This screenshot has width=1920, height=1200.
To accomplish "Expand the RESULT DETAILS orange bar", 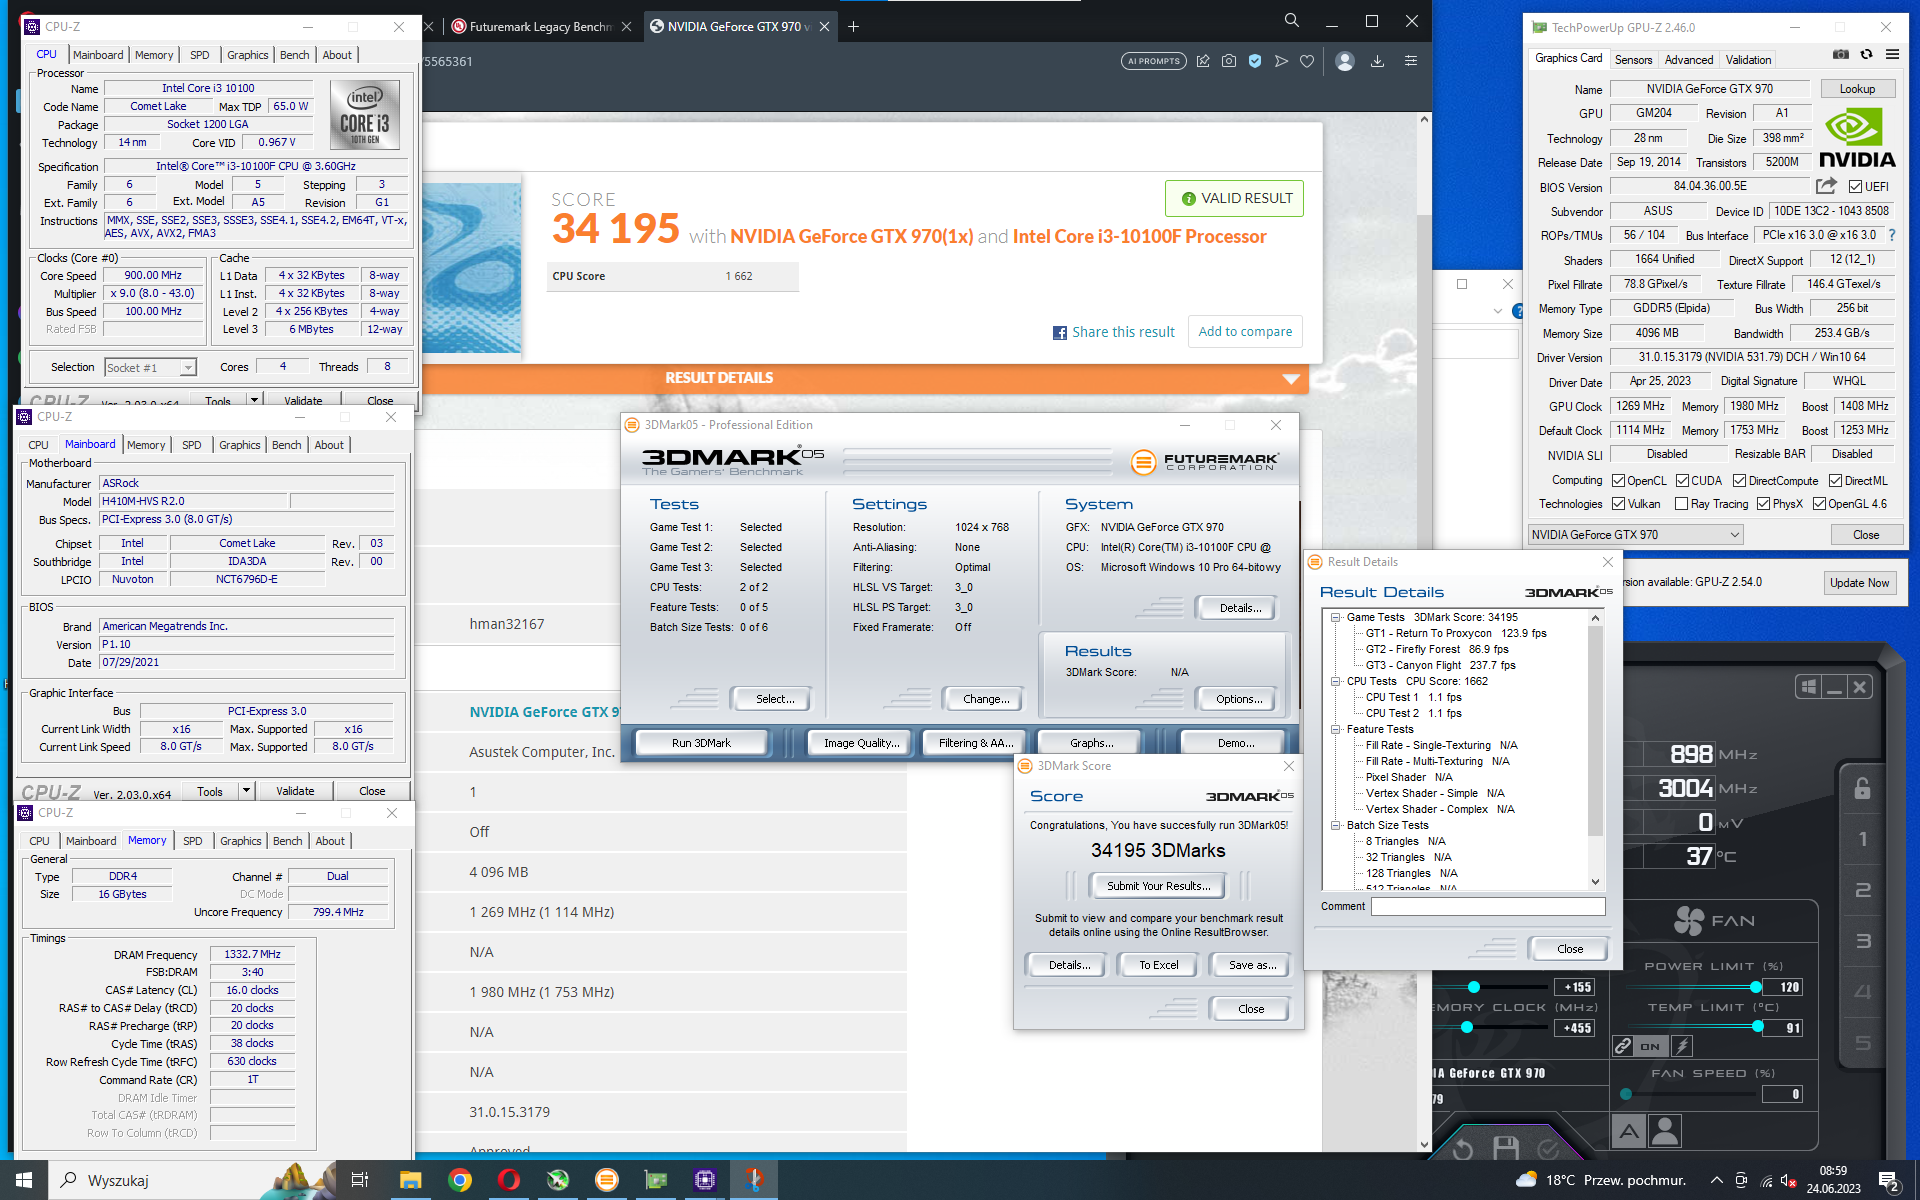I will coord(865,378).
